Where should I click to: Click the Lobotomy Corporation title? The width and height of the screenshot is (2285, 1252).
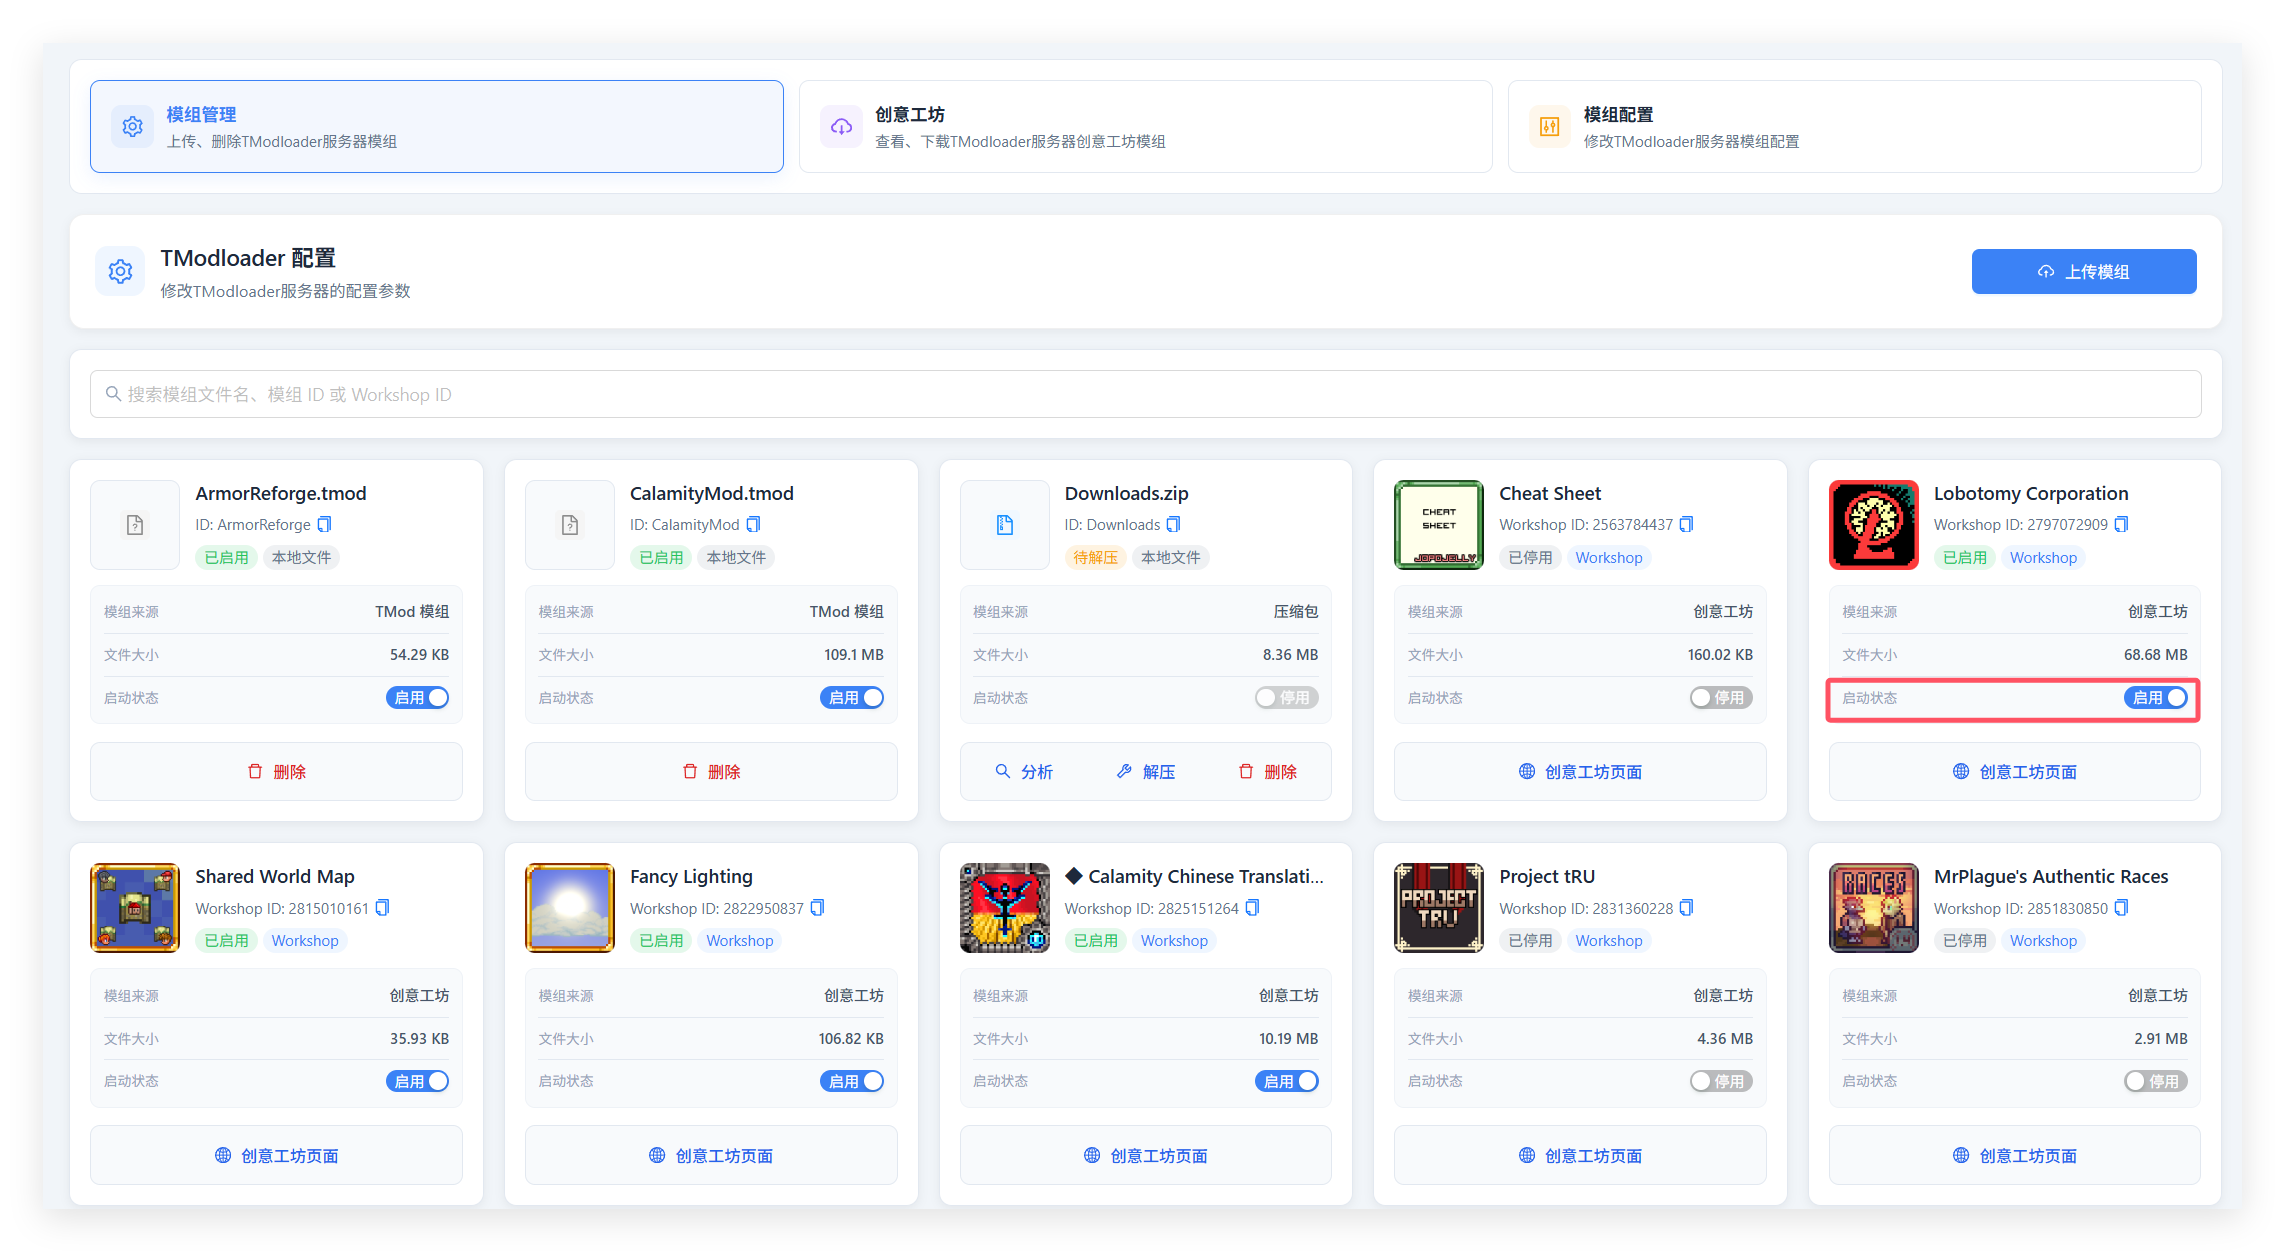point(2031,493)
